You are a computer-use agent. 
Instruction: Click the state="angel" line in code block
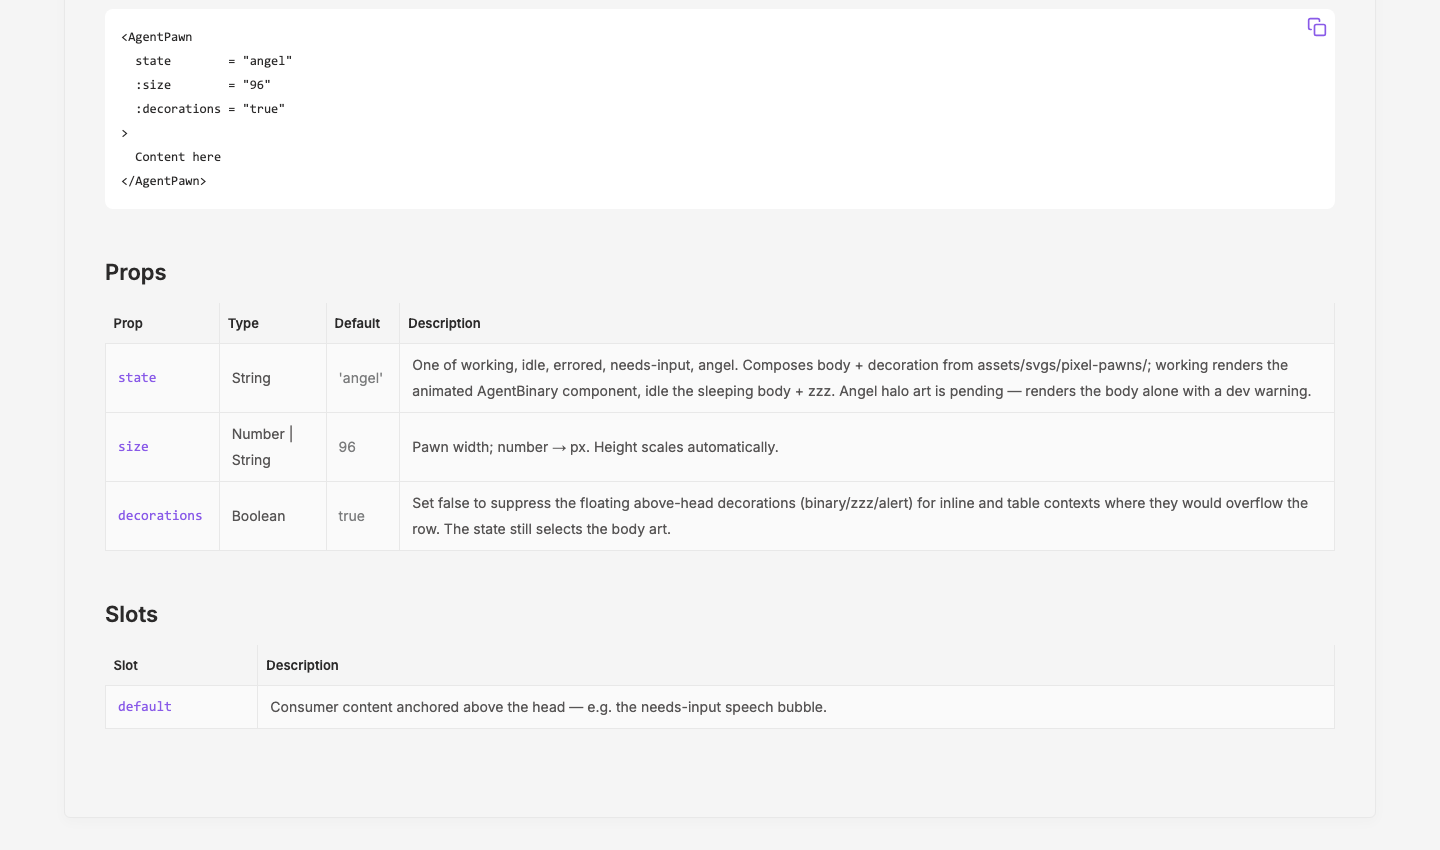point(214,61)
